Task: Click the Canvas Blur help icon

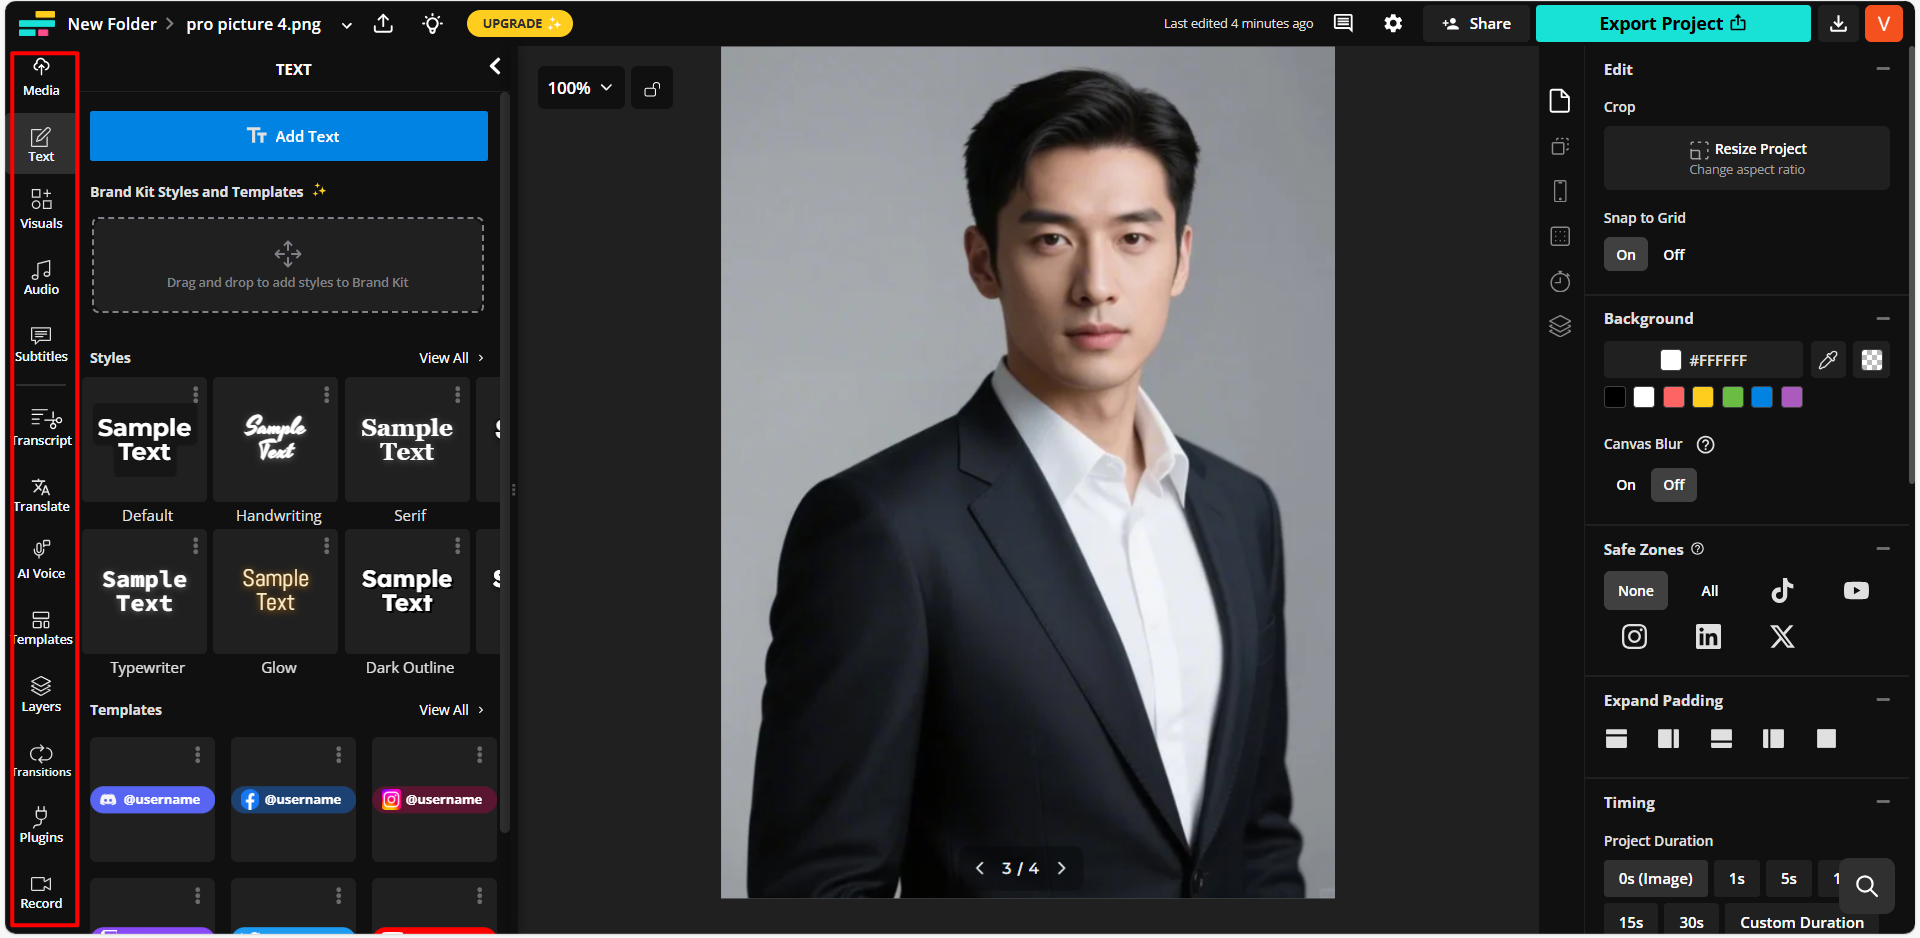Action: (1706, 444)
